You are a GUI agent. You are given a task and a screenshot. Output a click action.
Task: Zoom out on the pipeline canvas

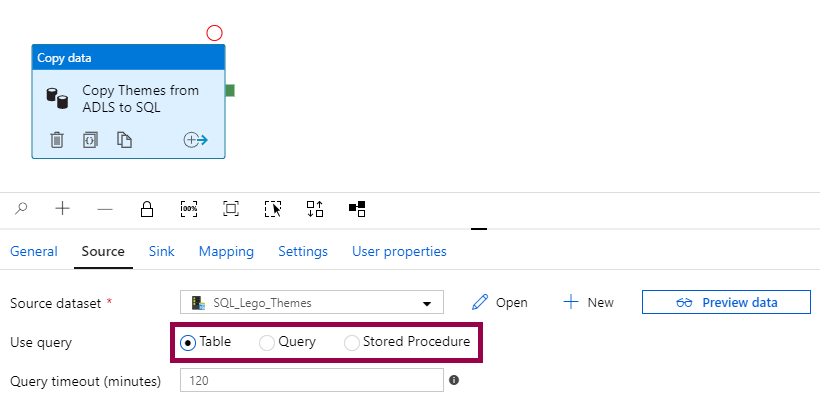click(x=104, y=208)
